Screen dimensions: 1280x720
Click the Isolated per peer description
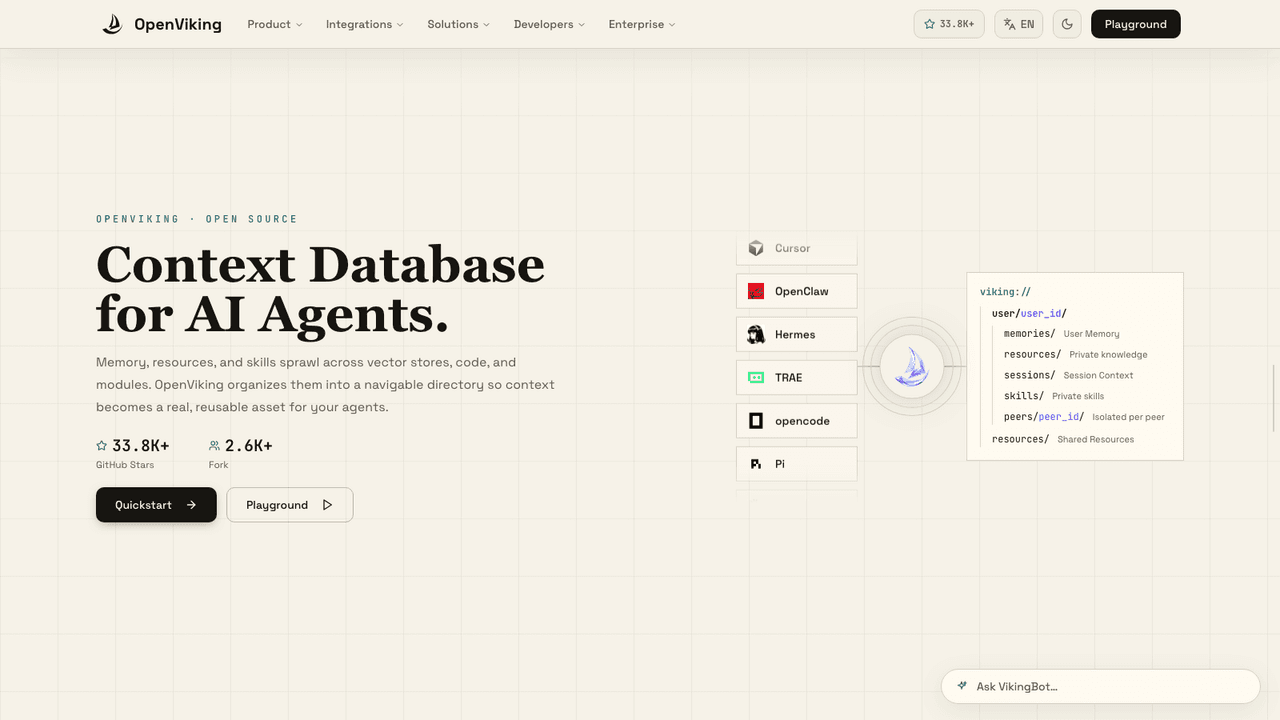point(1128,417)
